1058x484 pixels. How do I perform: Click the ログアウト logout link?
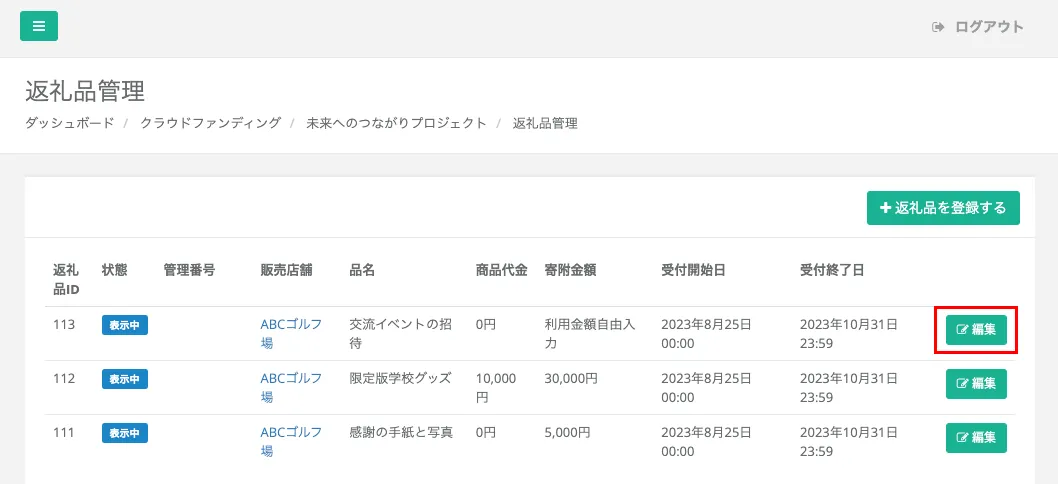click(978, 27)
